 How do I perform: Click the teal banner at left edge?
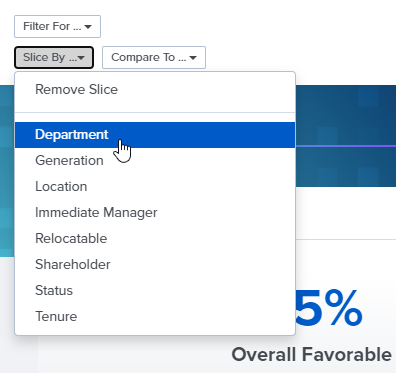click(7, 171)
